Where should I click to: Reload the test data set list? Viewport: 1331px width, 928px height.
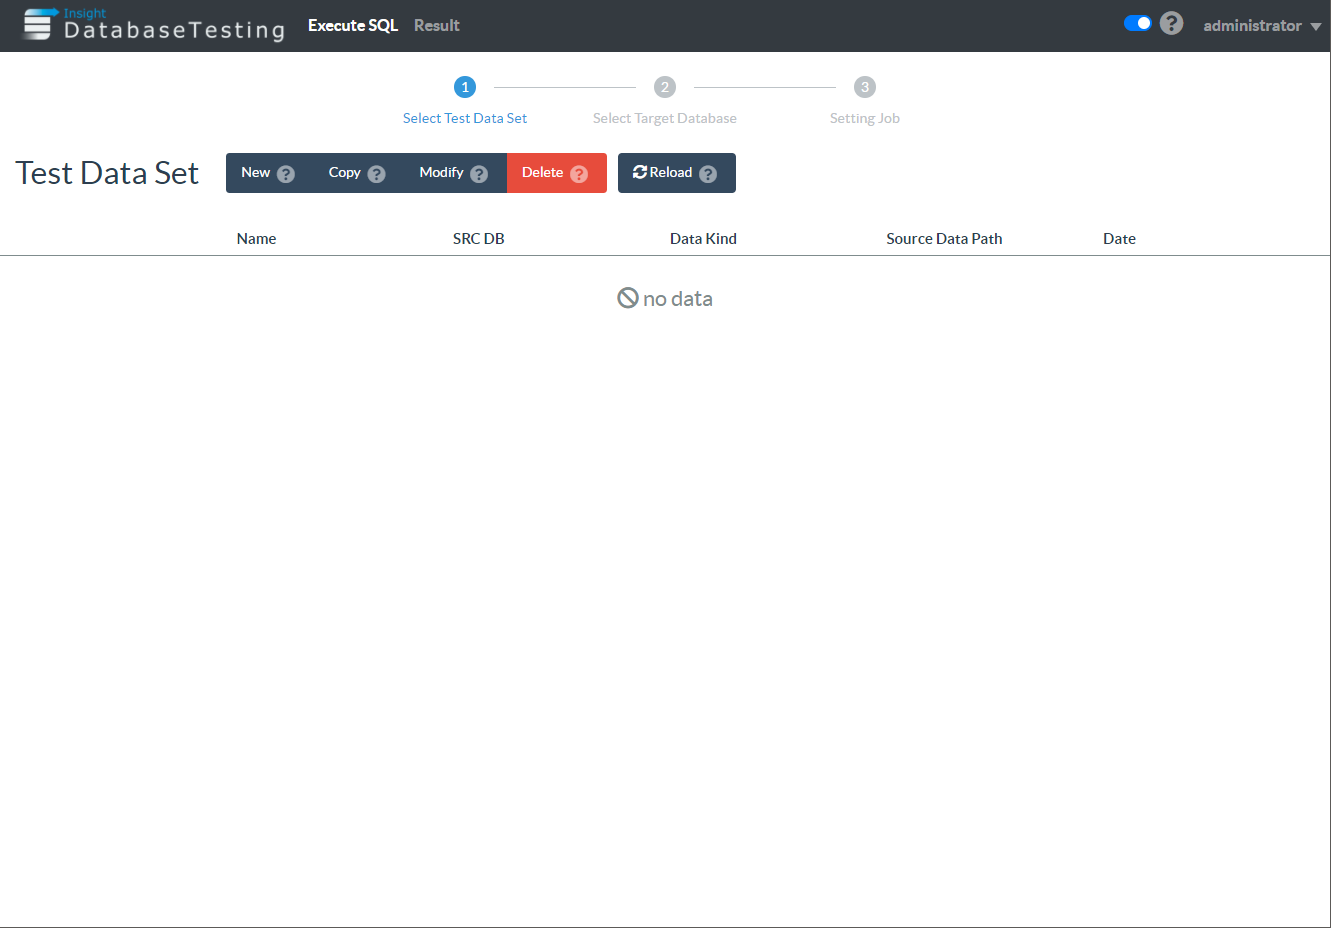tap(677, 173)
